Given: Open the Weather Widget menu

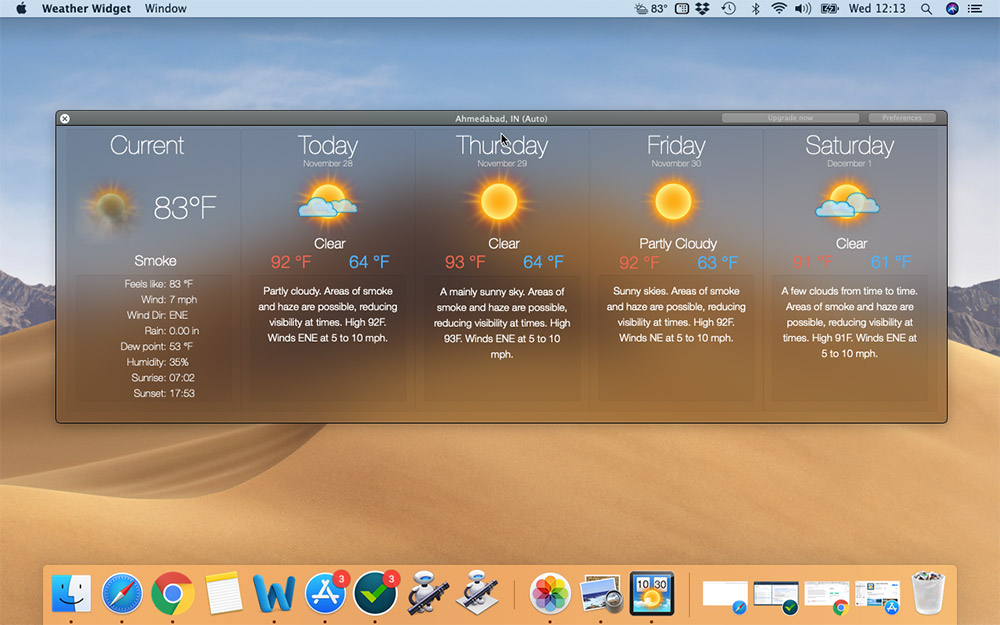Looking at the screenshot, I should point(86,8).
